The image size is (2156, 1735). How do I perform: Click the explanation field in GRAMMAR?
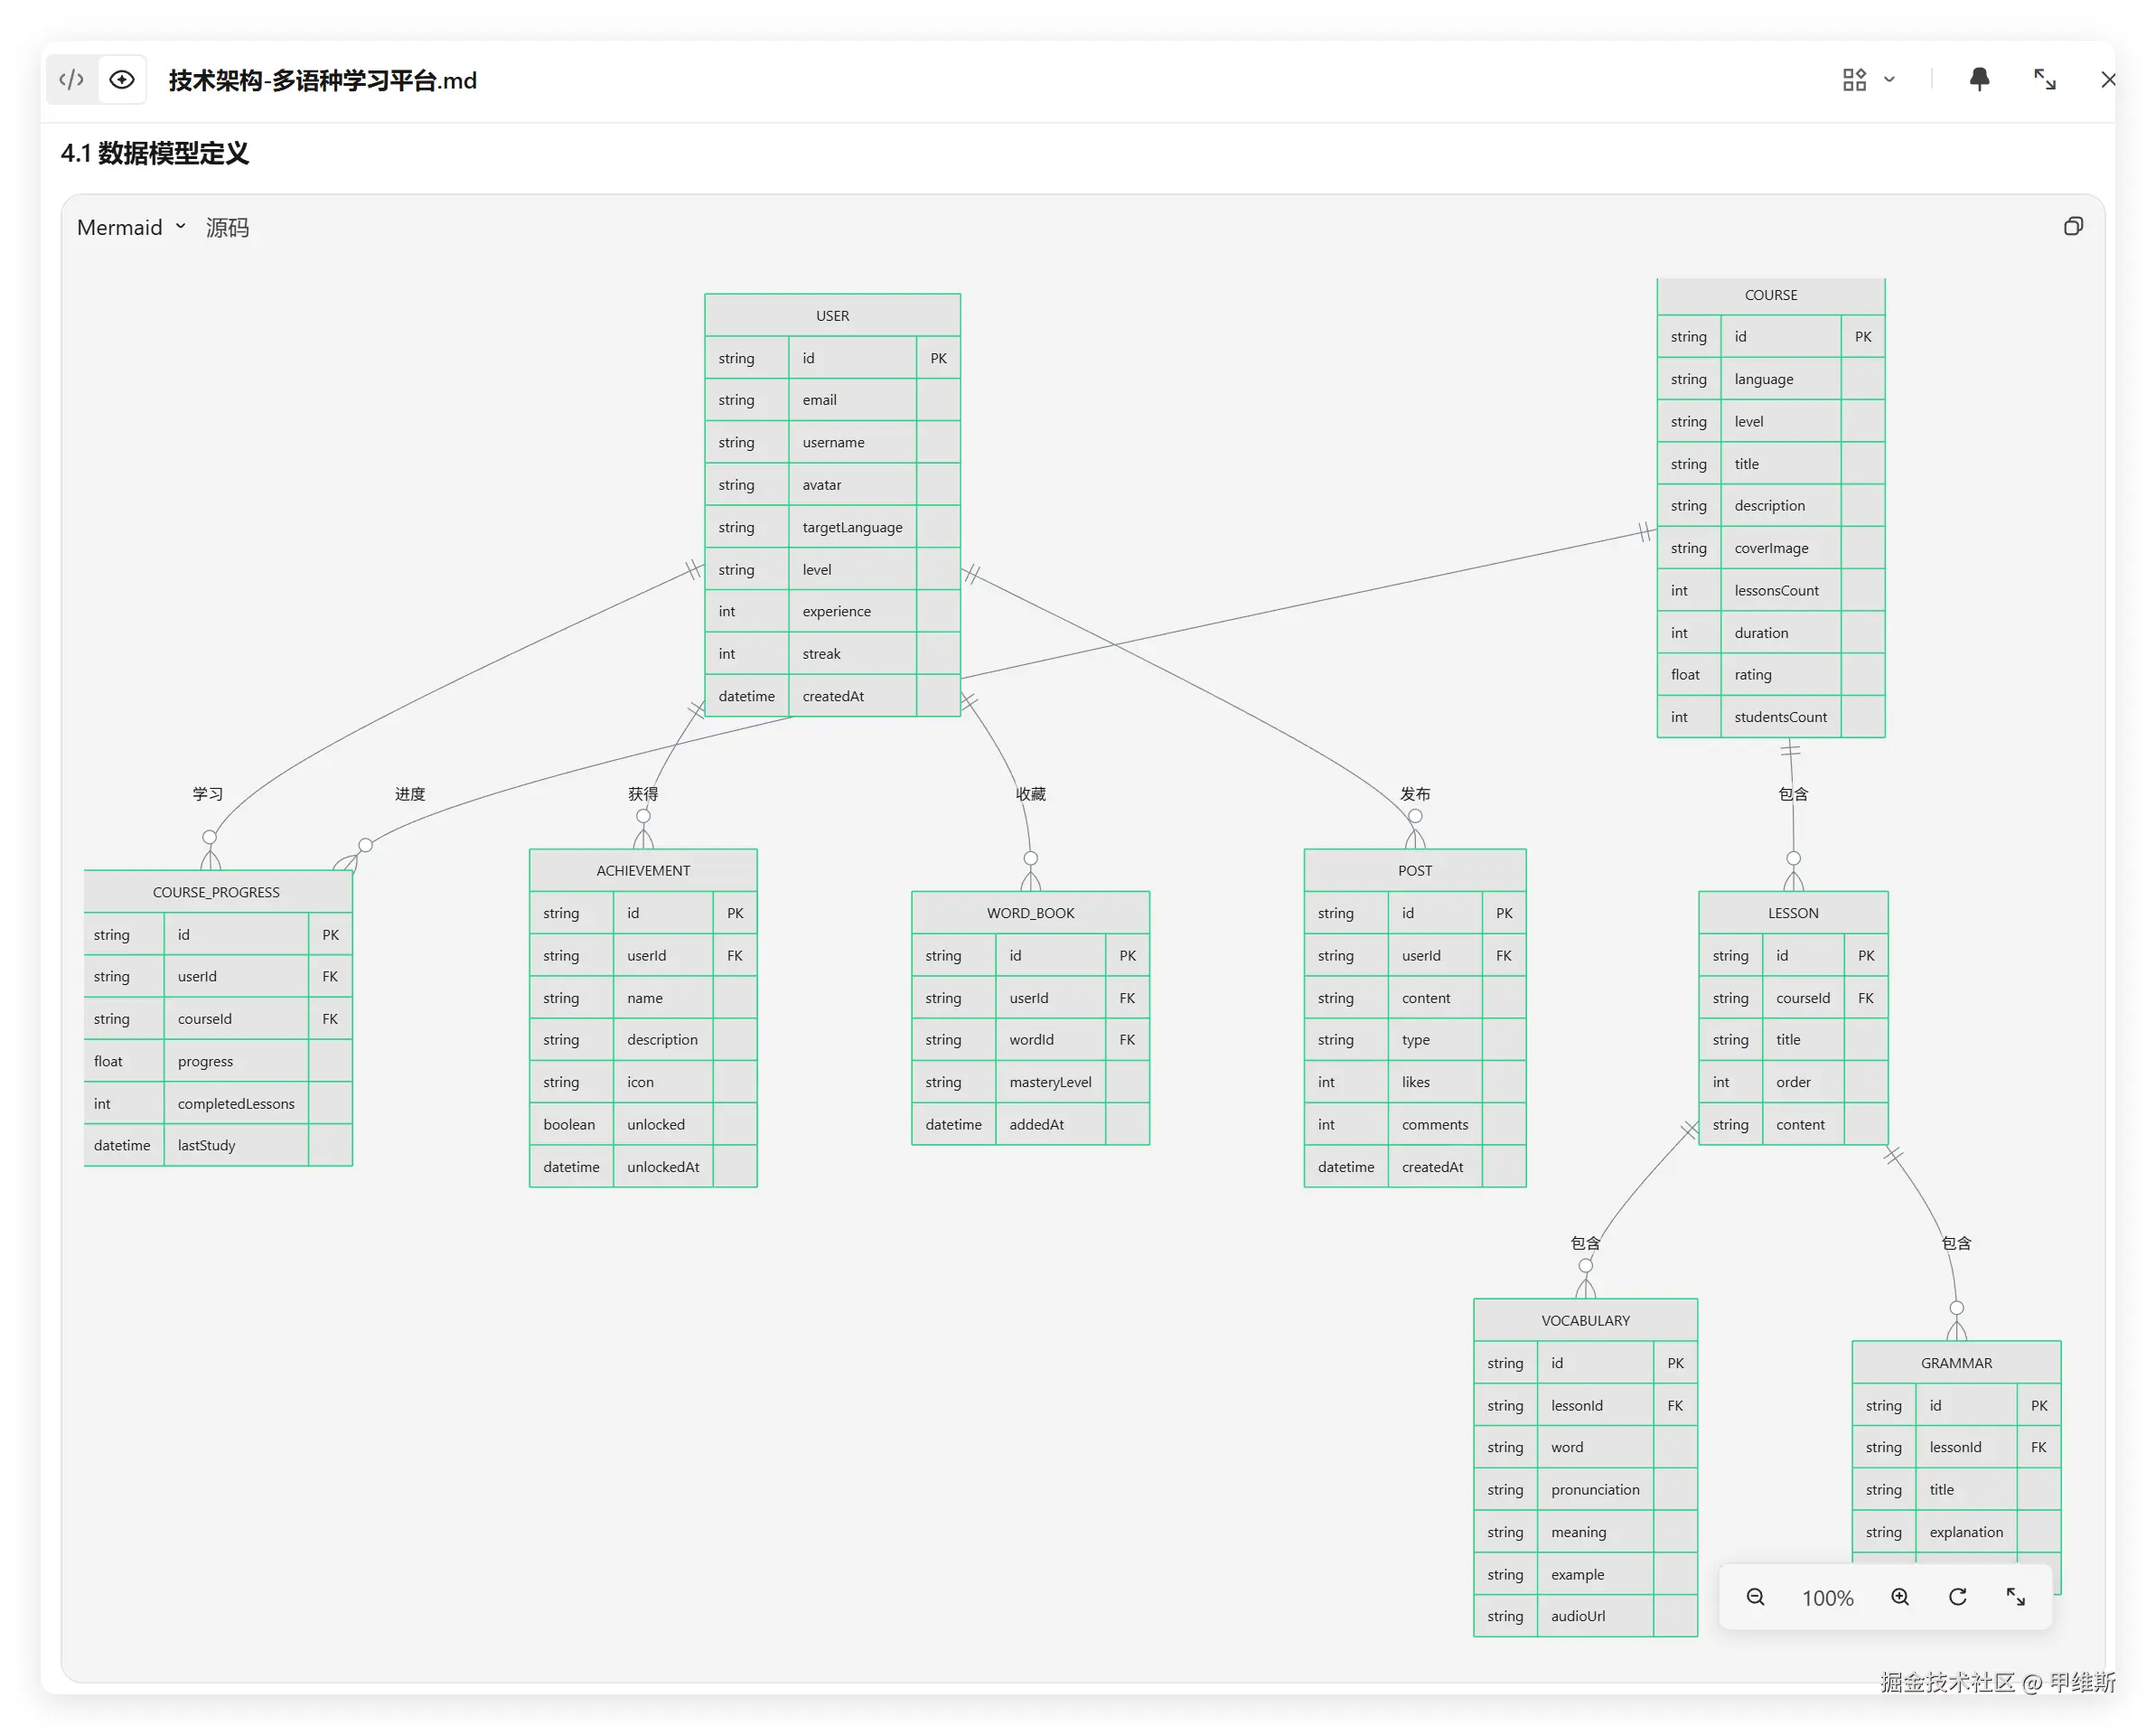[x=1966, y=1532]
